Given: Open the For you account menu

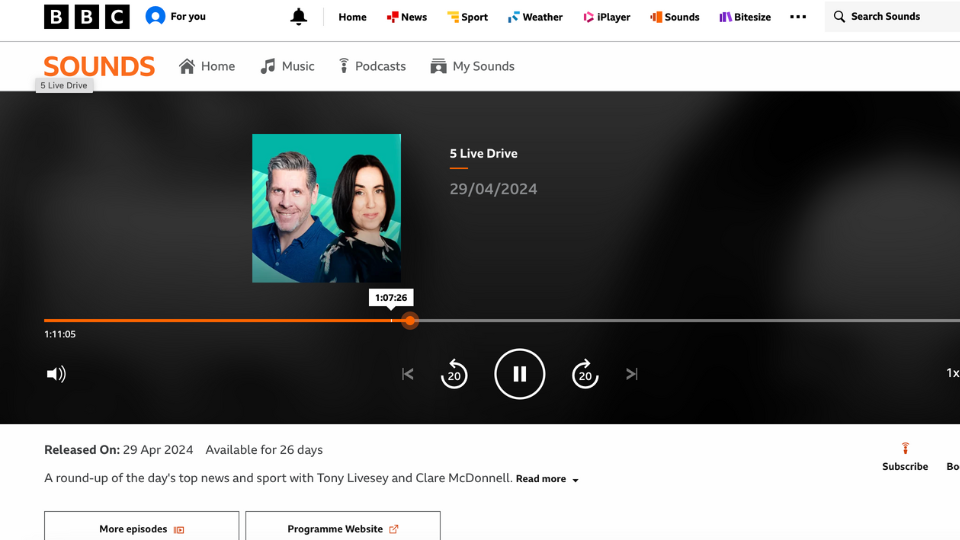Looking at the screenshot, I should pyautogui.click(x=176, y=16).
